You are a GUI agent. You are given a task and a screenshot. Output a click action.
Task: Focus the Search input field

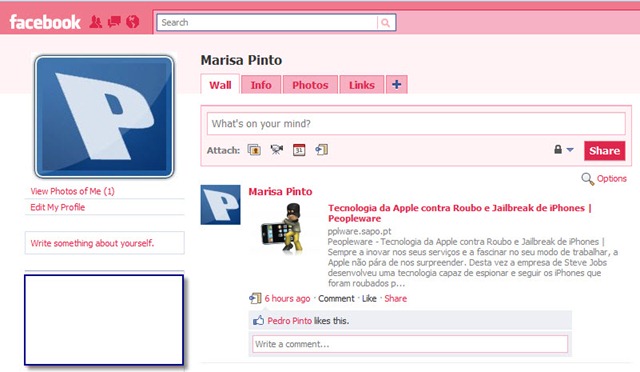pos(267,22)
